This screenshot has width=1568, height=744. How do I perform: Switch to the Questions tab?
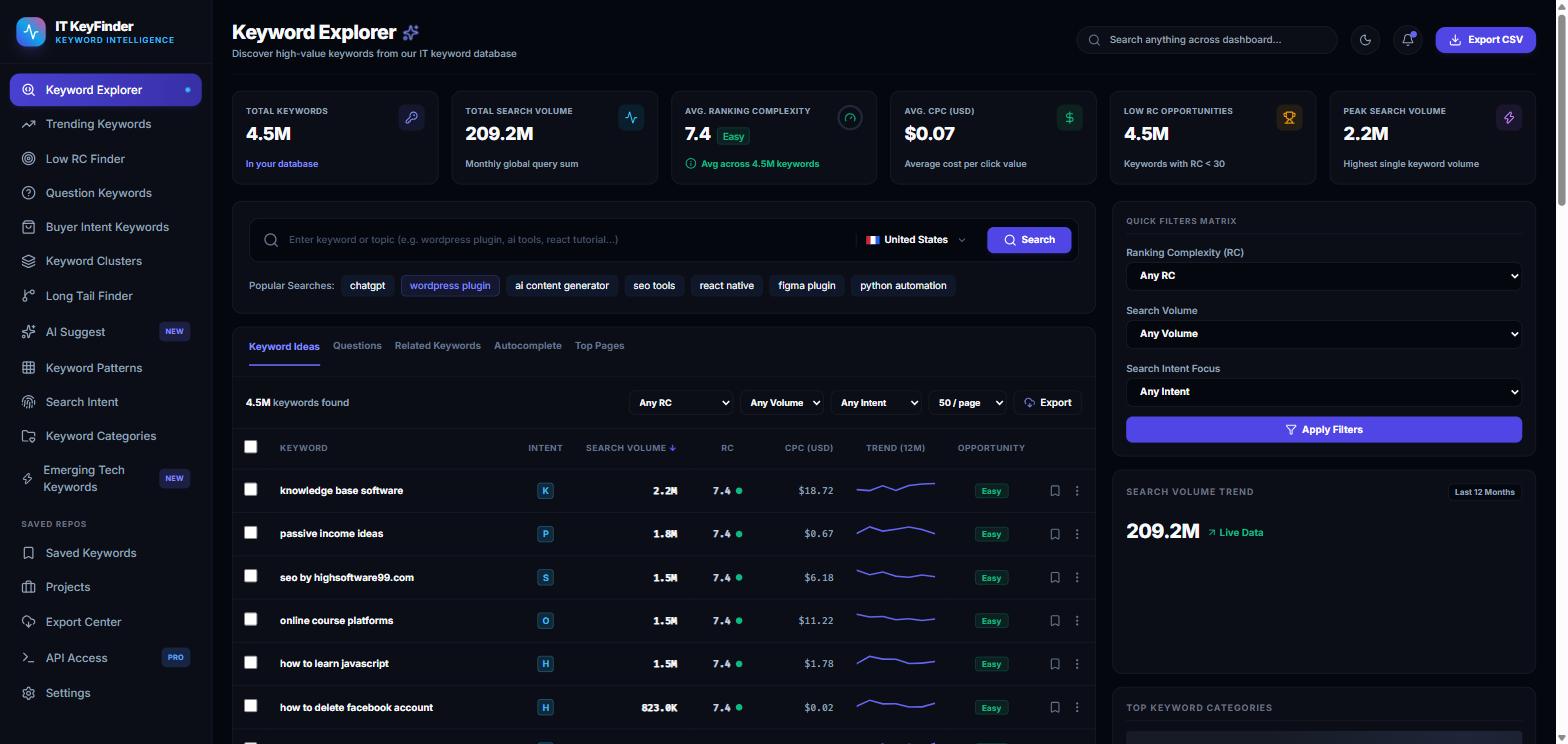click(357, 346)
